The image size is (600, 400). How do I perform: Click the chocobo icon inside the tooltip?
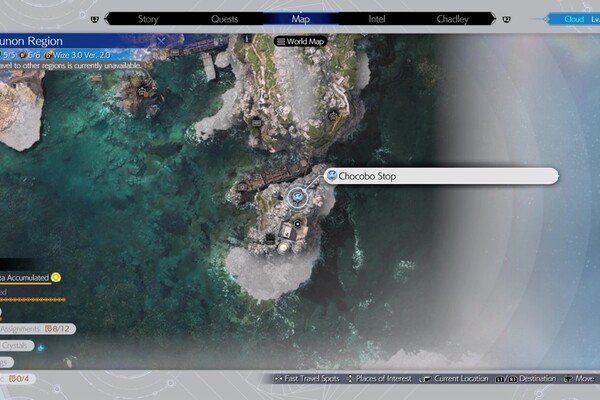click(331, 176)
